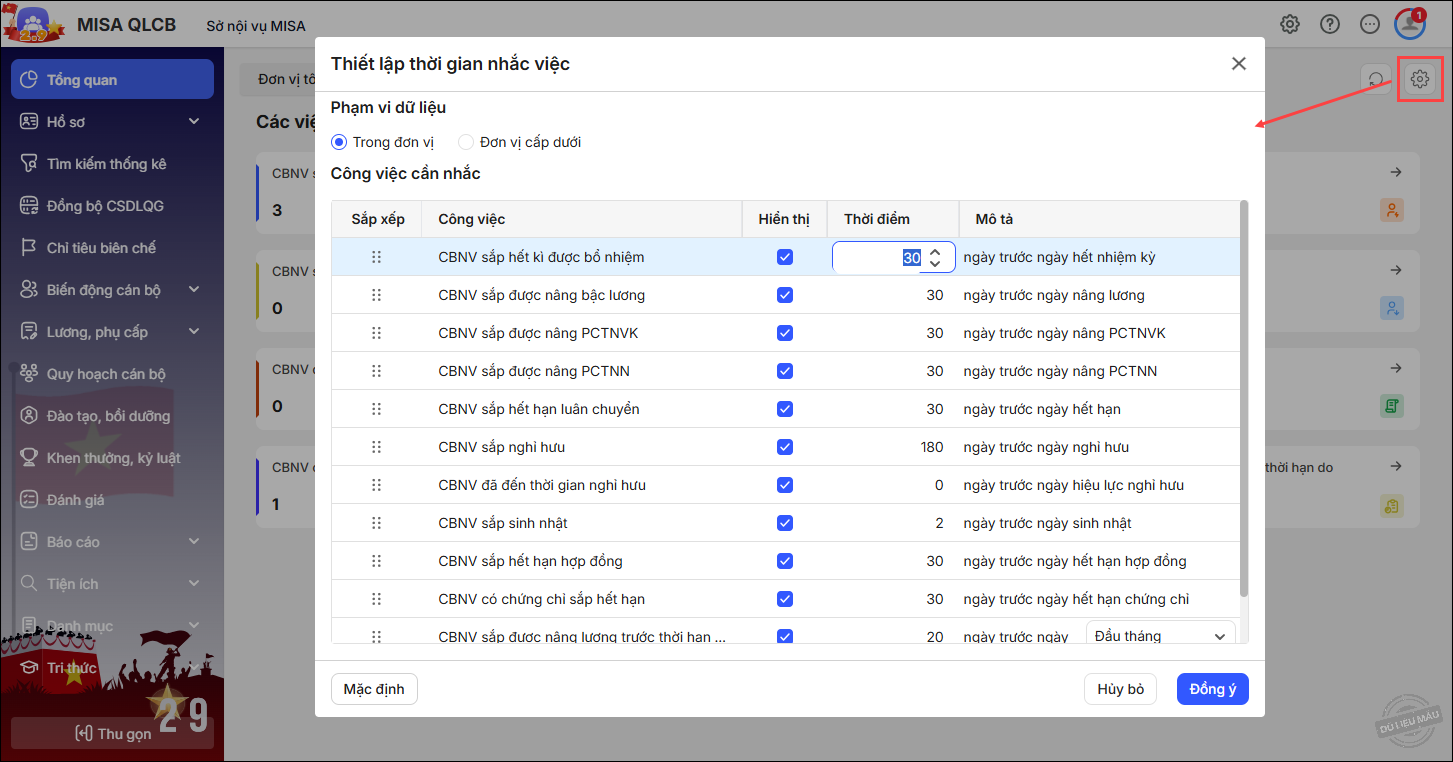Click the Mặc định button
This screenshot has height=762, width=1453.
tap(374, 689)
